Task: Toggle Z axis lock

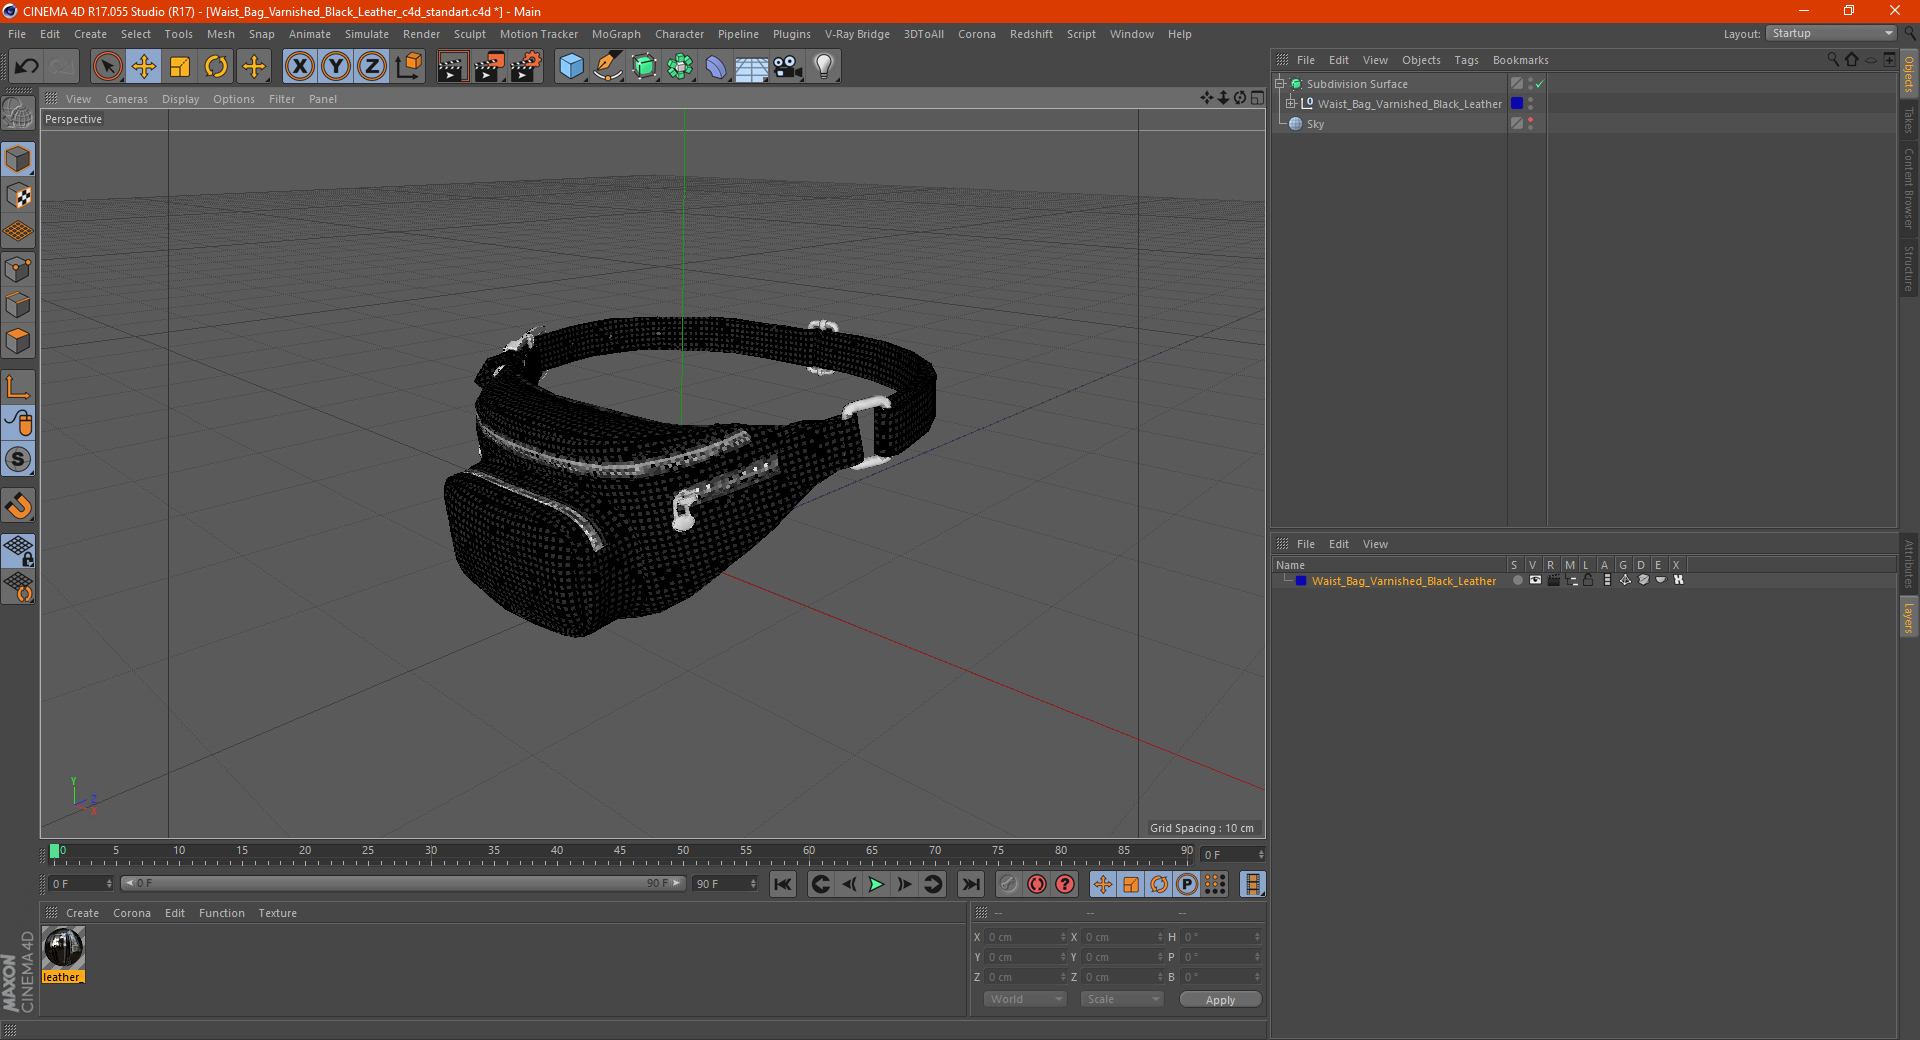Action: [x=372, y=67]
